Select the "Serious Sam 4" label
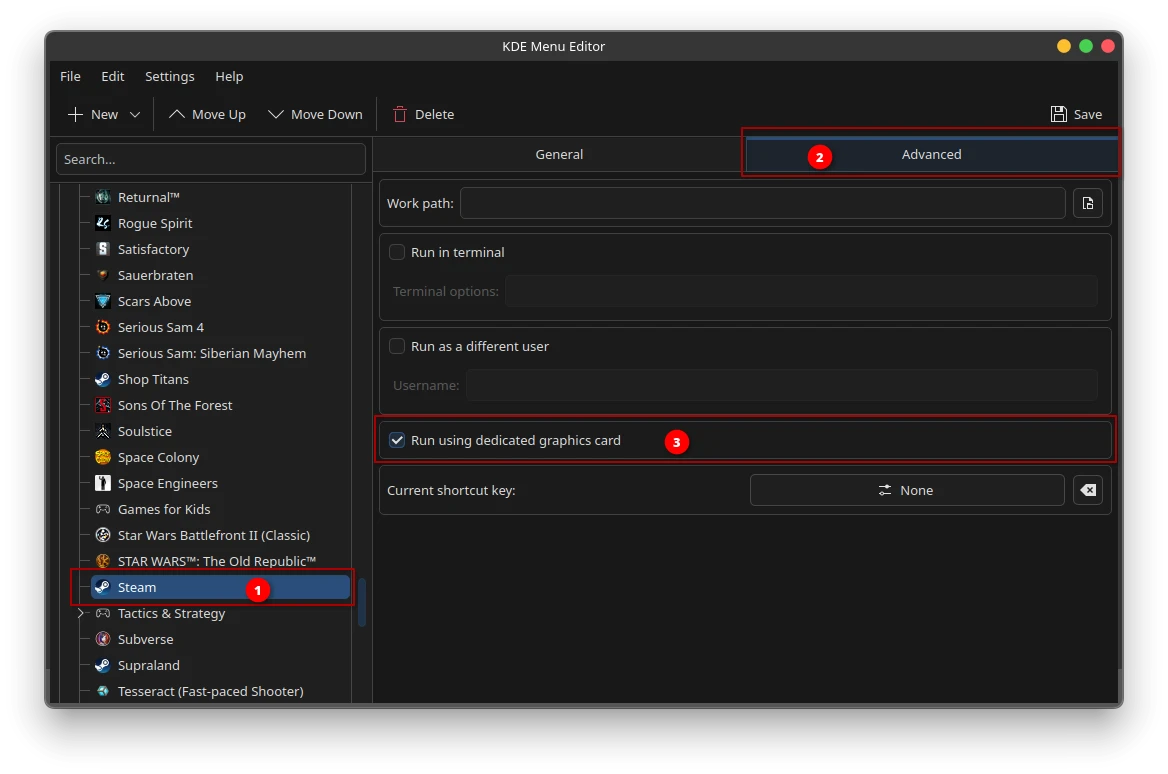This screenshot has height=774, width=1168. coord(161,328)
